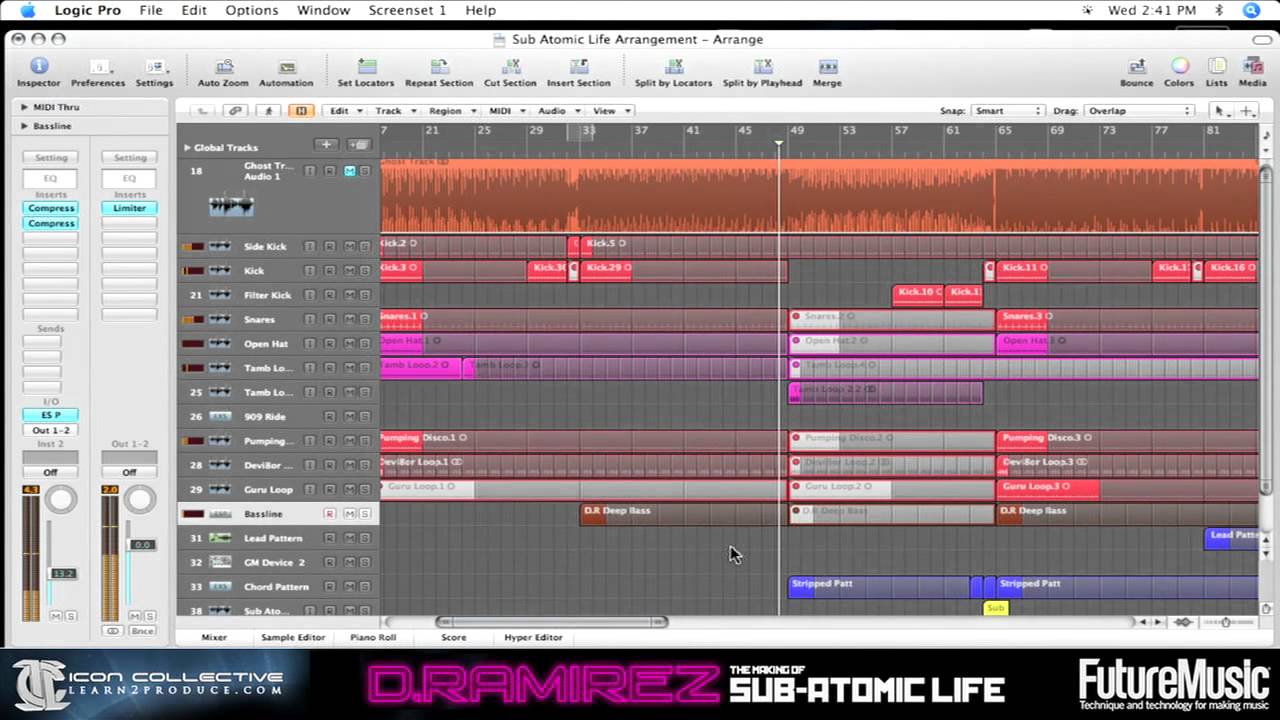This screenshot has height=720, width=1280.
Task: Mute the Kick track
Action: (x=350, y=271)
